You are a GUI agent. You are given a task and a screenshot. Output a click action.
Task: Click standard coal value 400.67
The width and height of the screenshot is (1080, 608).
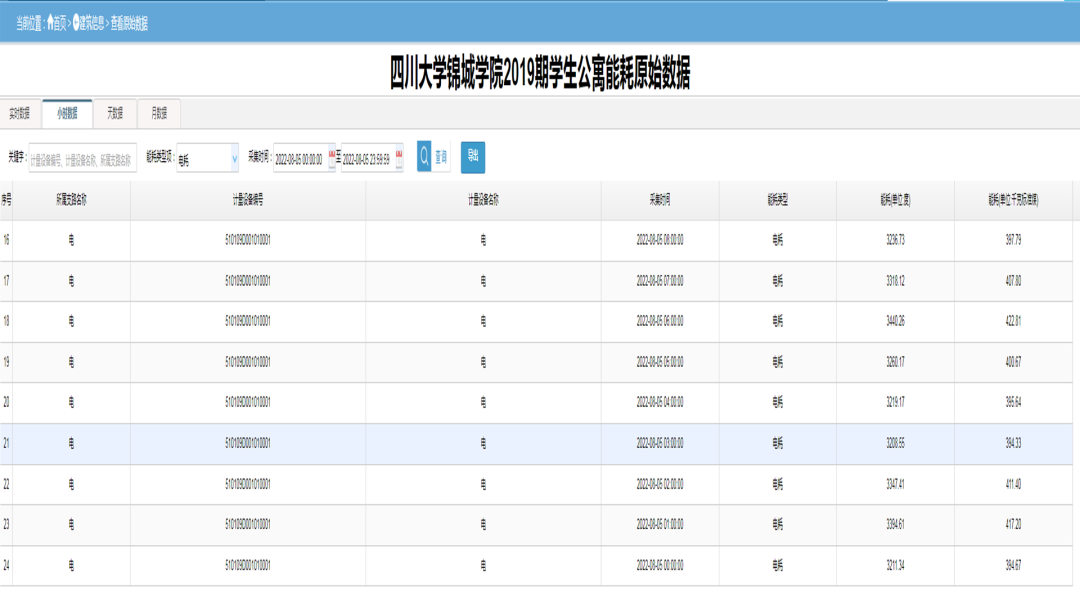pos(1013,362)
